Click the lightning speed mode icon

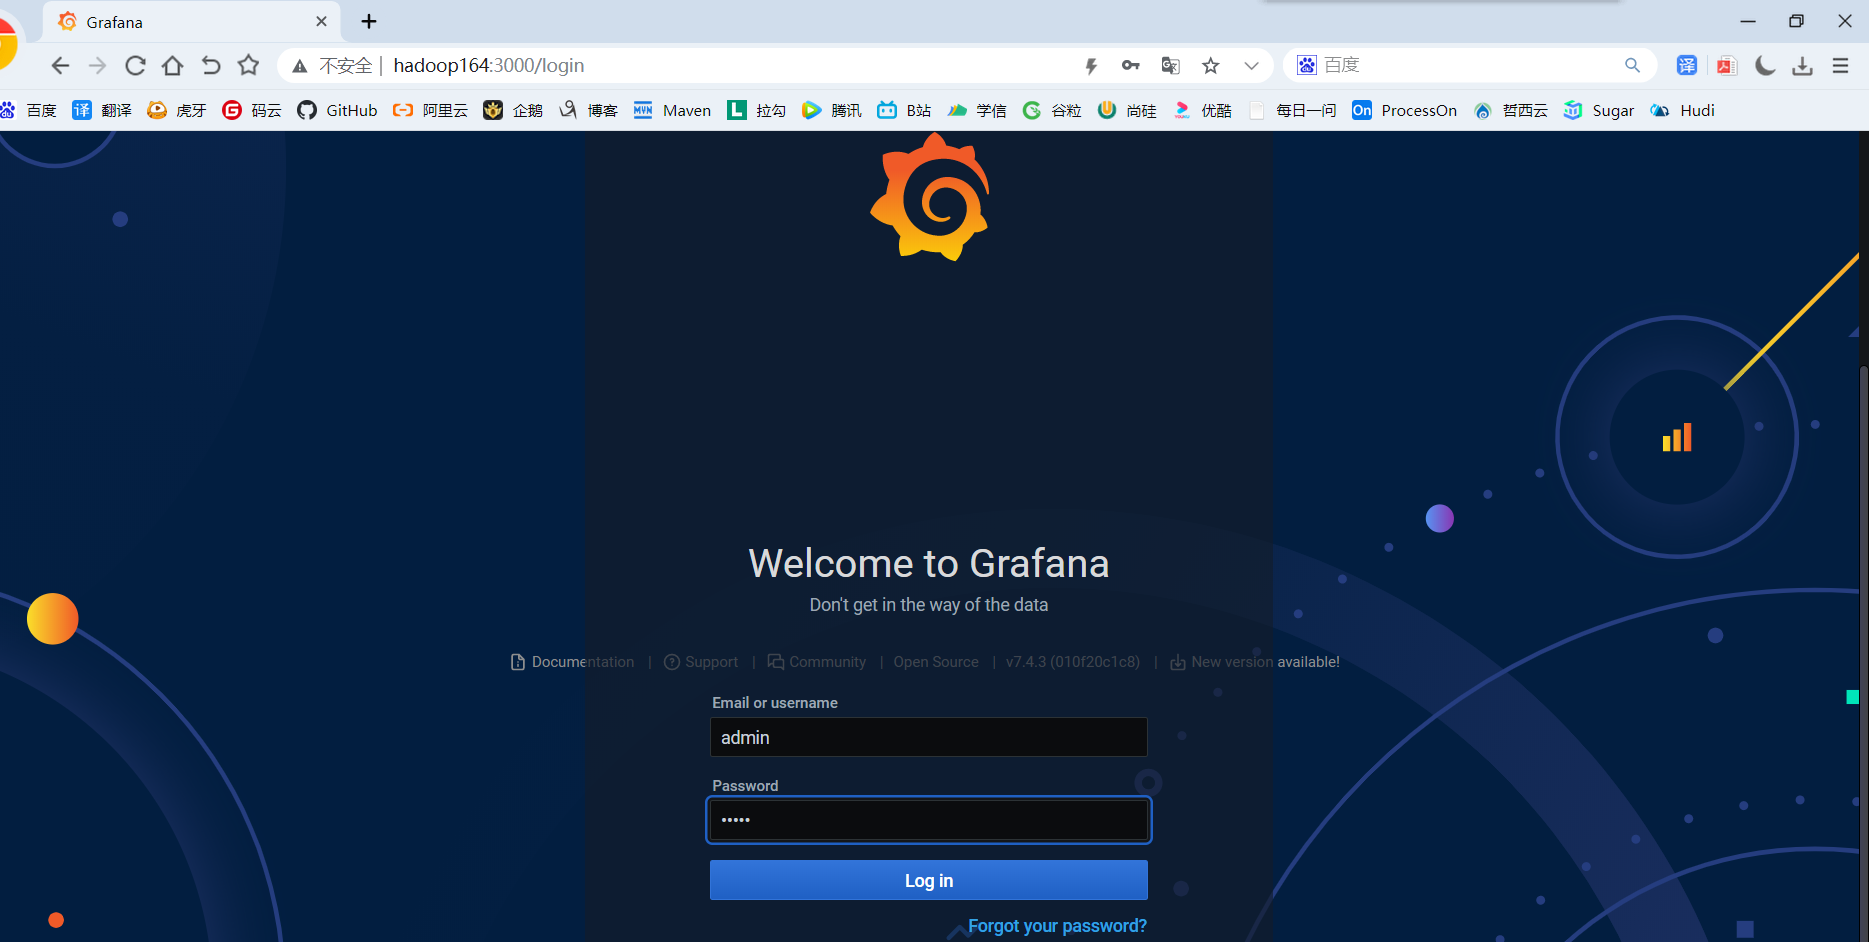pyautogui.click(x=1091, y=66)
